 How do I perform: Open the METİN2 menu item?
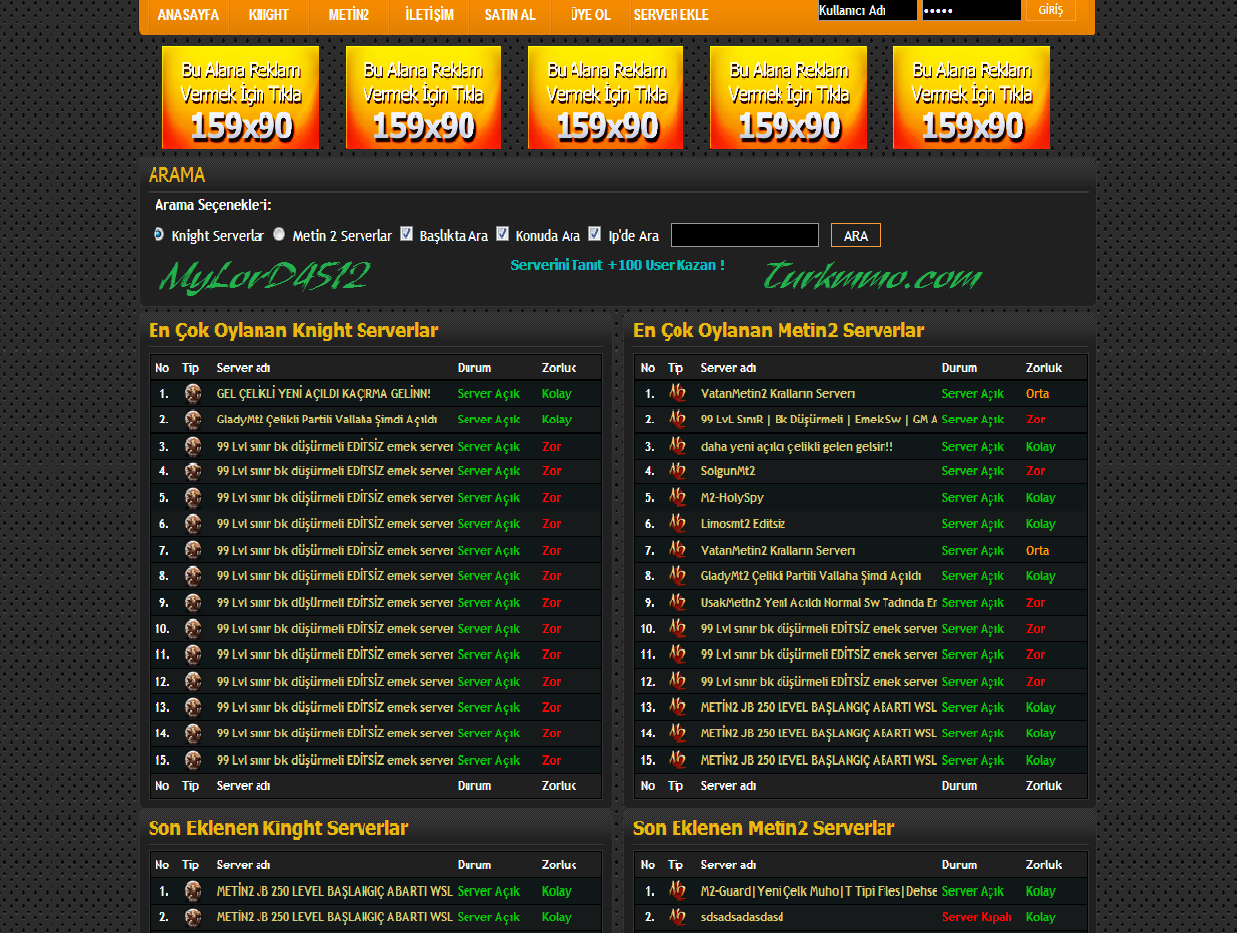(349, 15)
